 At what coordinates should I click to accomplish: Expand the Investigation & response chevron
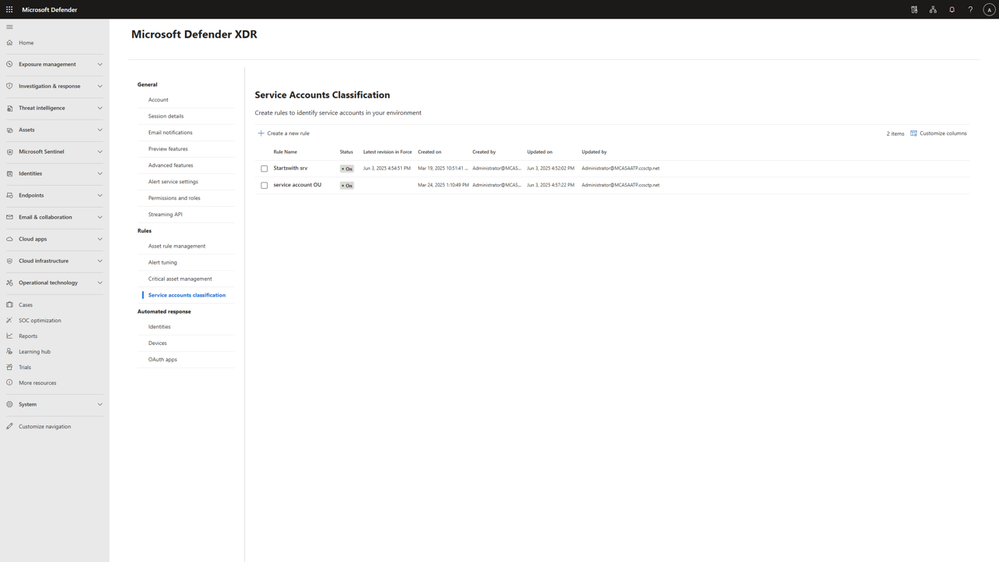click(99, 86)
